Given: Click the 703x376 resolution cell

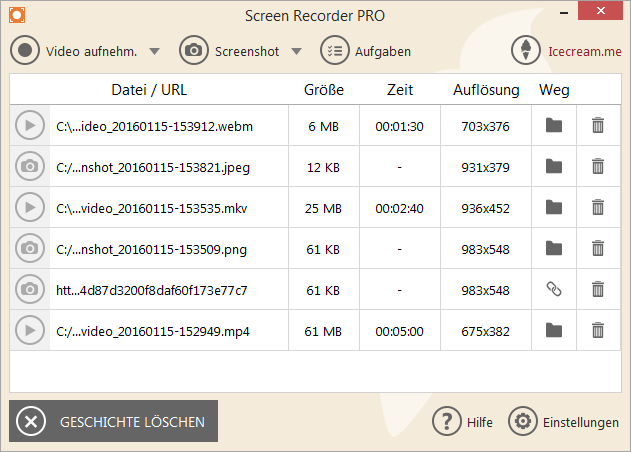Looking at the screenshot, I should [x=485, y=126].
